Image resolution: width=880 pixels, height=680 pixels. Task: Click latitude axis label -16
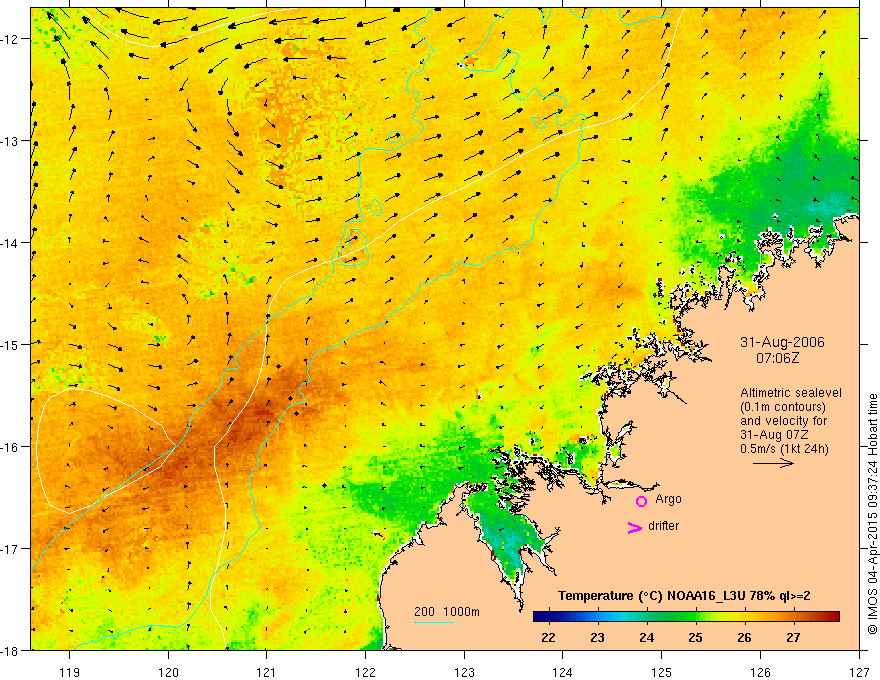click(11, 447)
